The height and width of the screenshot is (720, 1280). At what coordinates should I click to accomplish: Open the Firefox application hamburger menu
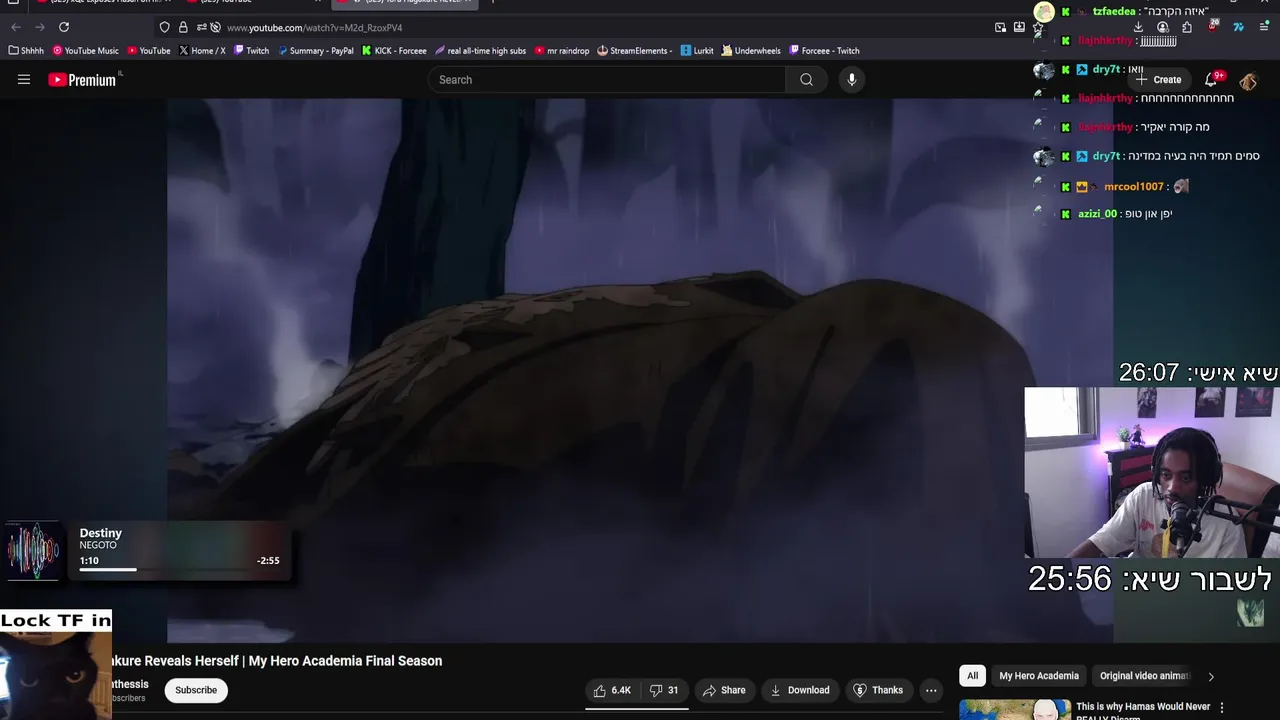tap(1265, 27)
